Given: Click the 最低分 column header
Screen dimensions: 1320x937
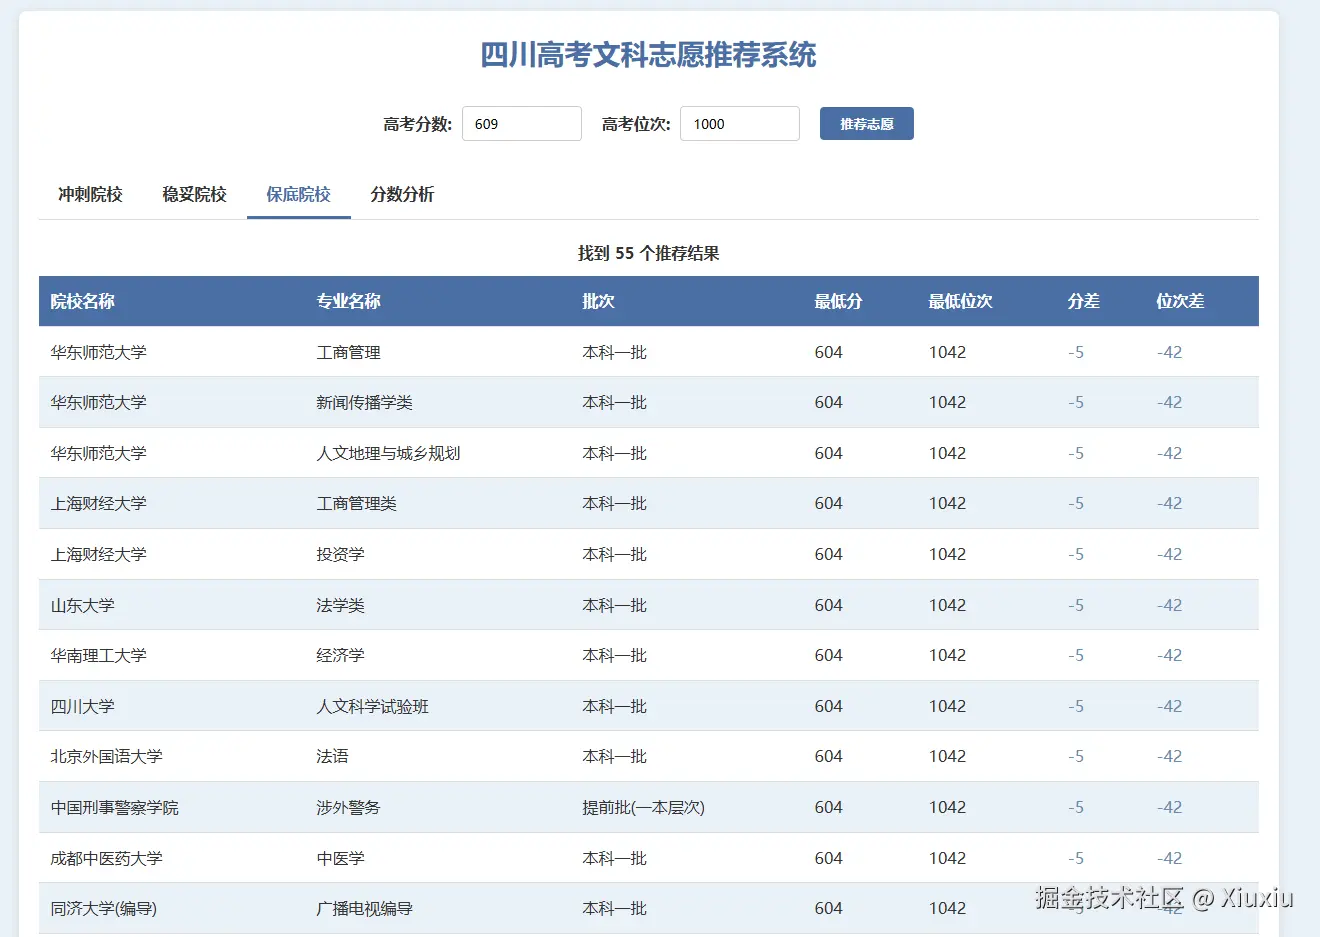Looking at the screenshot, I should [x=839, y=301].
